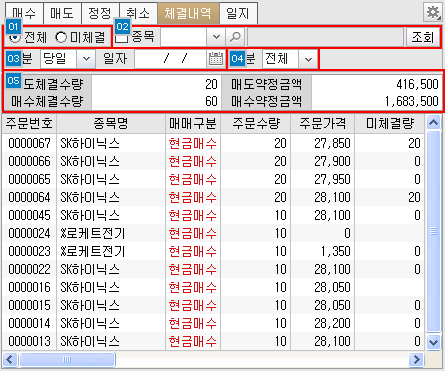Select order number 0000014
The width and height of the screenshot is (445, 371).
coord(29,323)
